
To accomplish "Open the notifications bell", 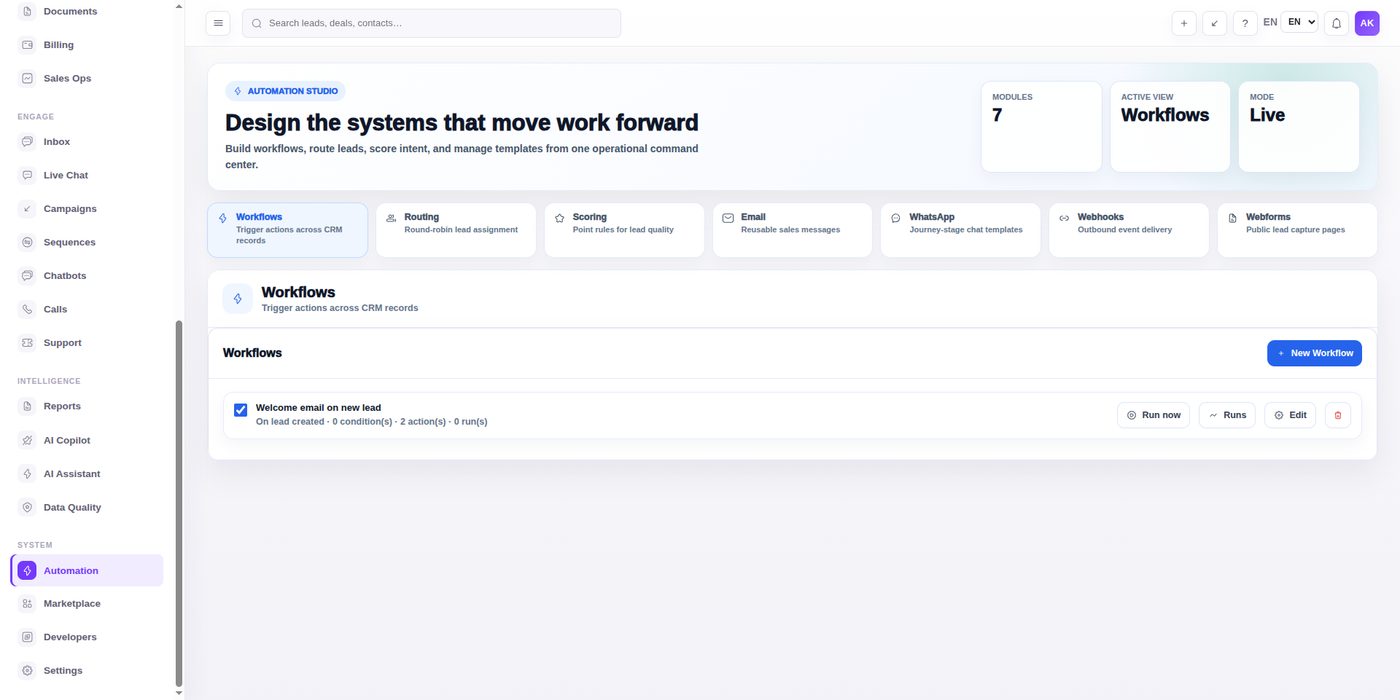I will [x=1336, y=23].
